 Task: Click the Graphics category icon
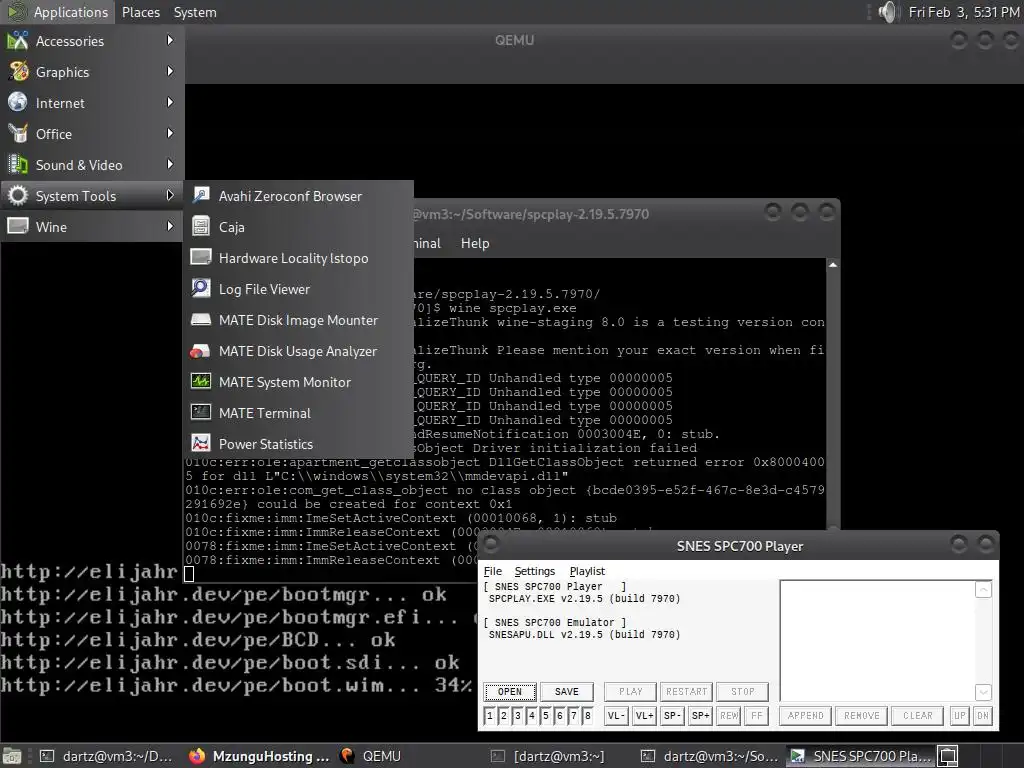[18, 72]
